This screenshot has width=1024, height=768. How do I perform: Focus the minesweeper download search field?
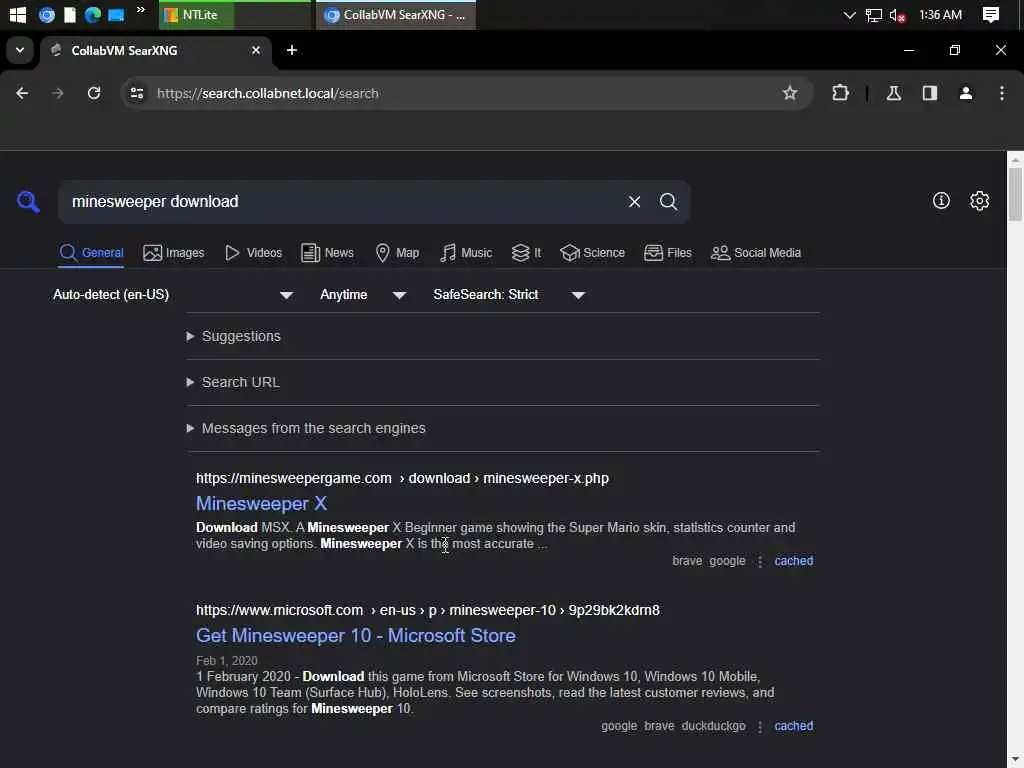click(x=340, y=202)
